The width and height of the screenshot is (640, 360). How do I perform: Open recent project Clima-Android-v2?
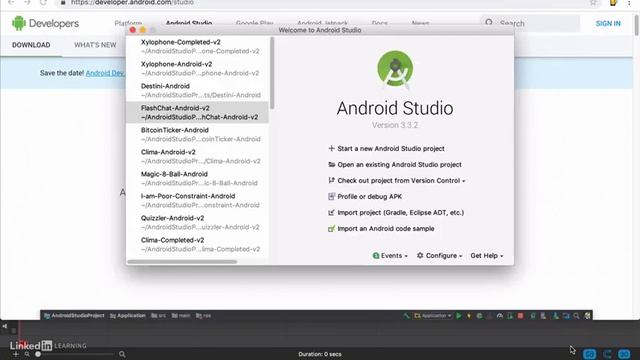(x=198, y=157)
